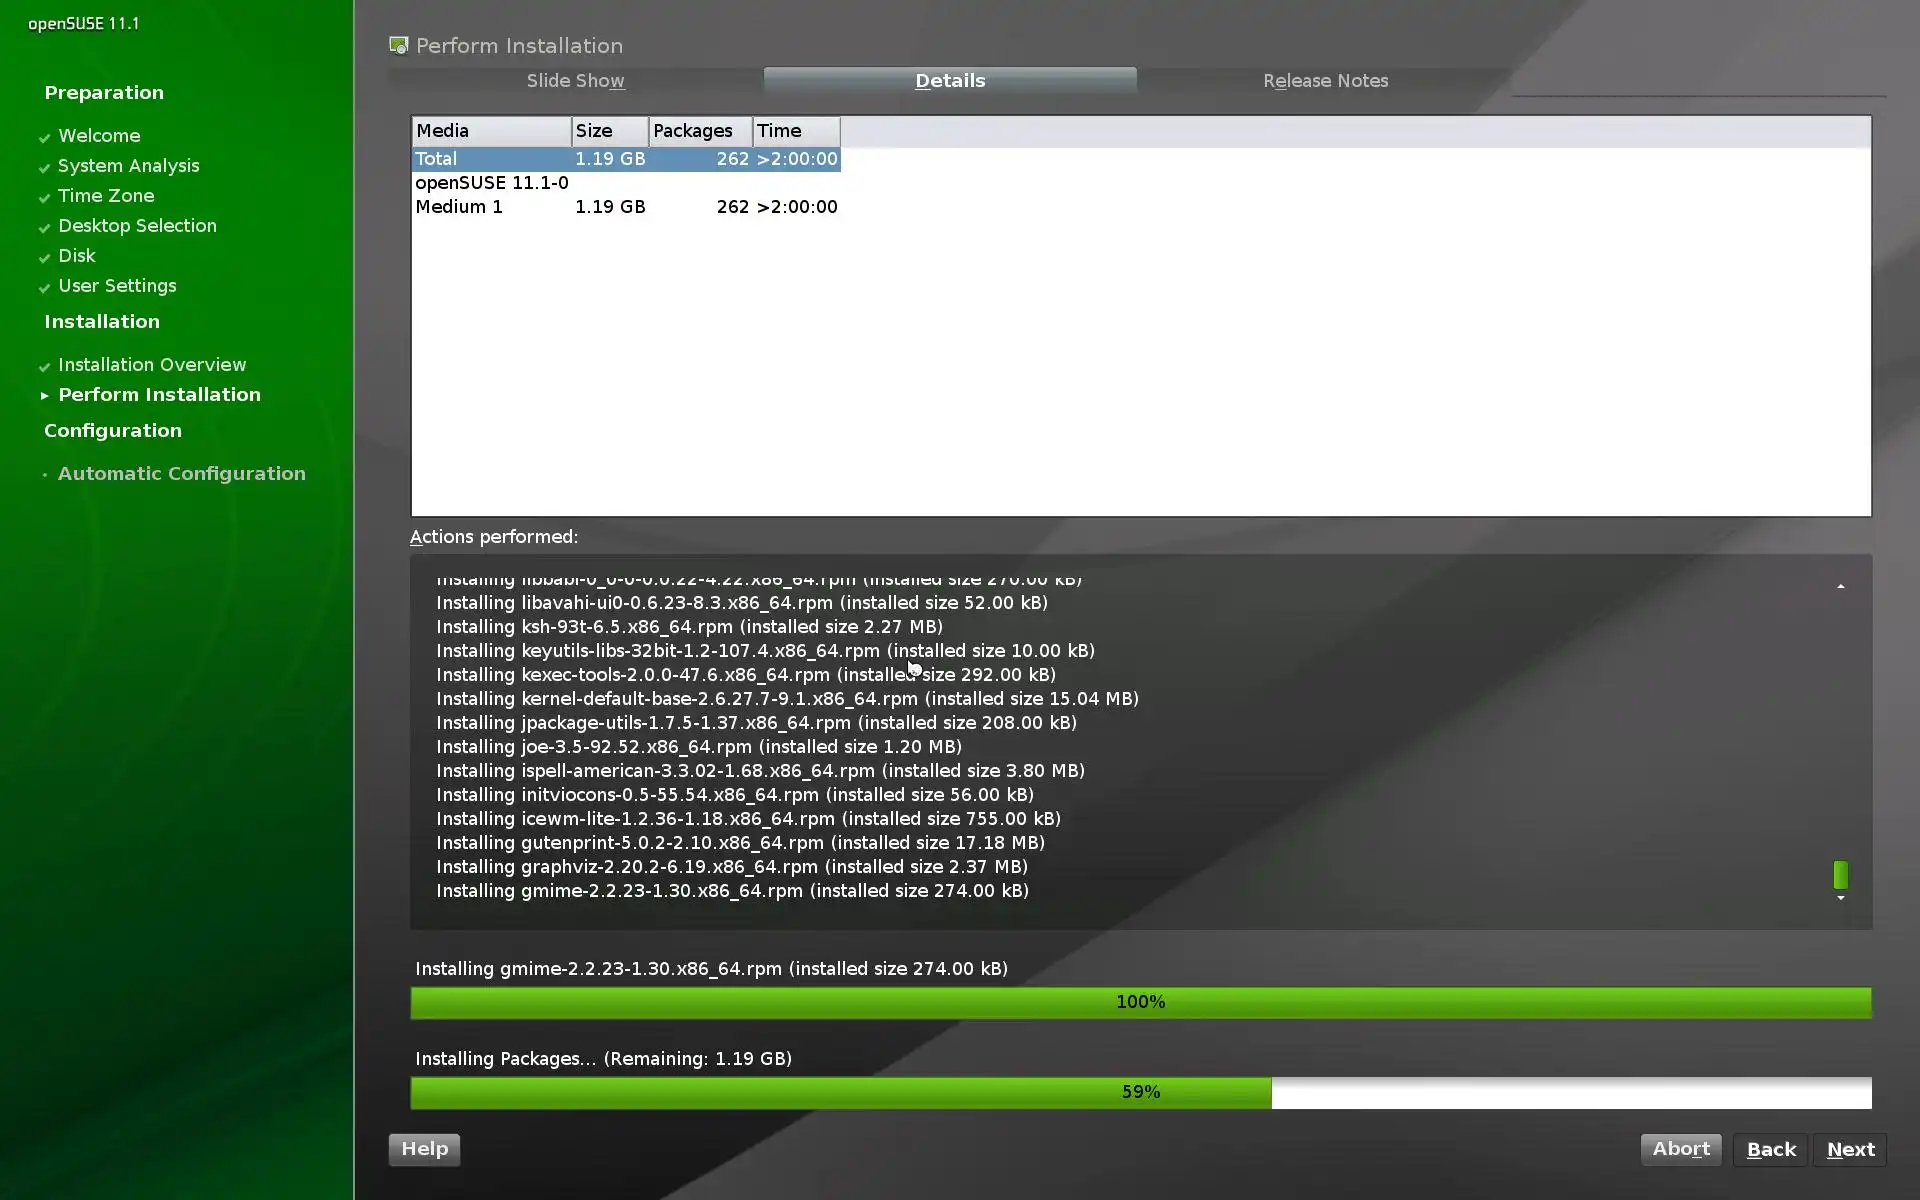Click the arrow marker beside Perform Installation

(44, 396)
